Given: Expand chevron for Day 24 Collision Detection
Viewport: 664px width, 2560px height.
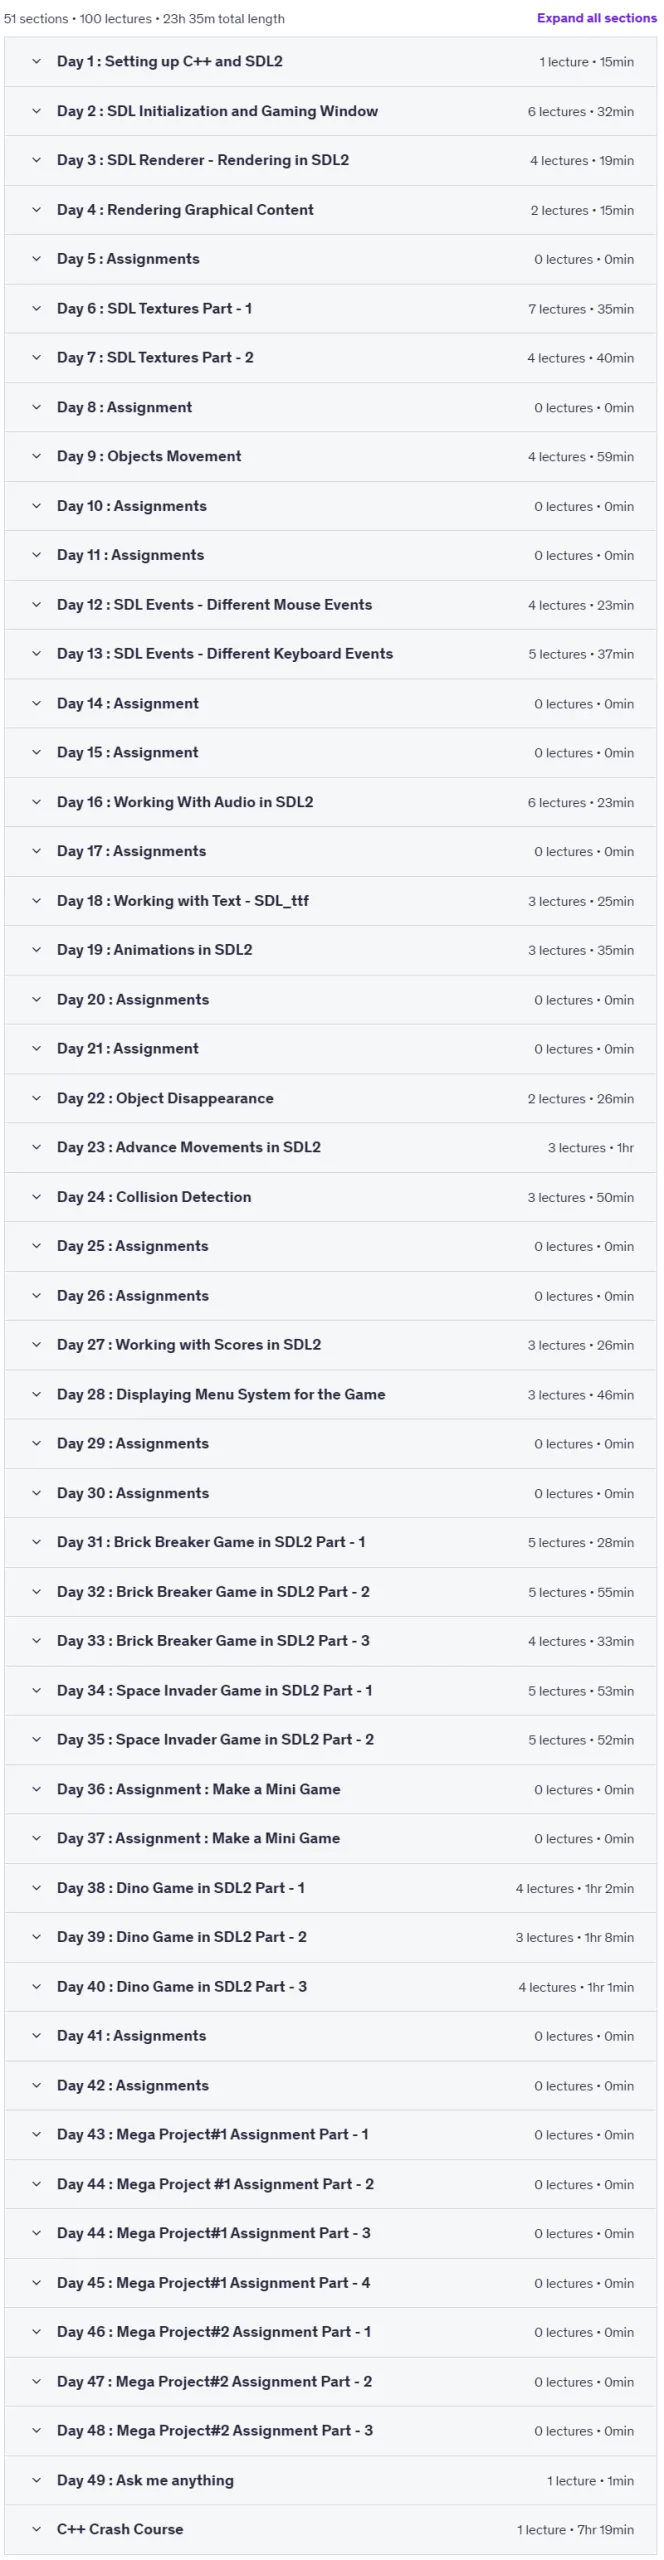Looking at the screenshot, I should click(37, 1197).
